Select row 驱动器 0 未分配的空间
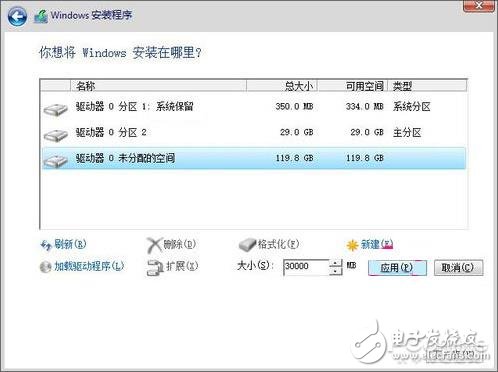498x372 pixels. (254, 158)
